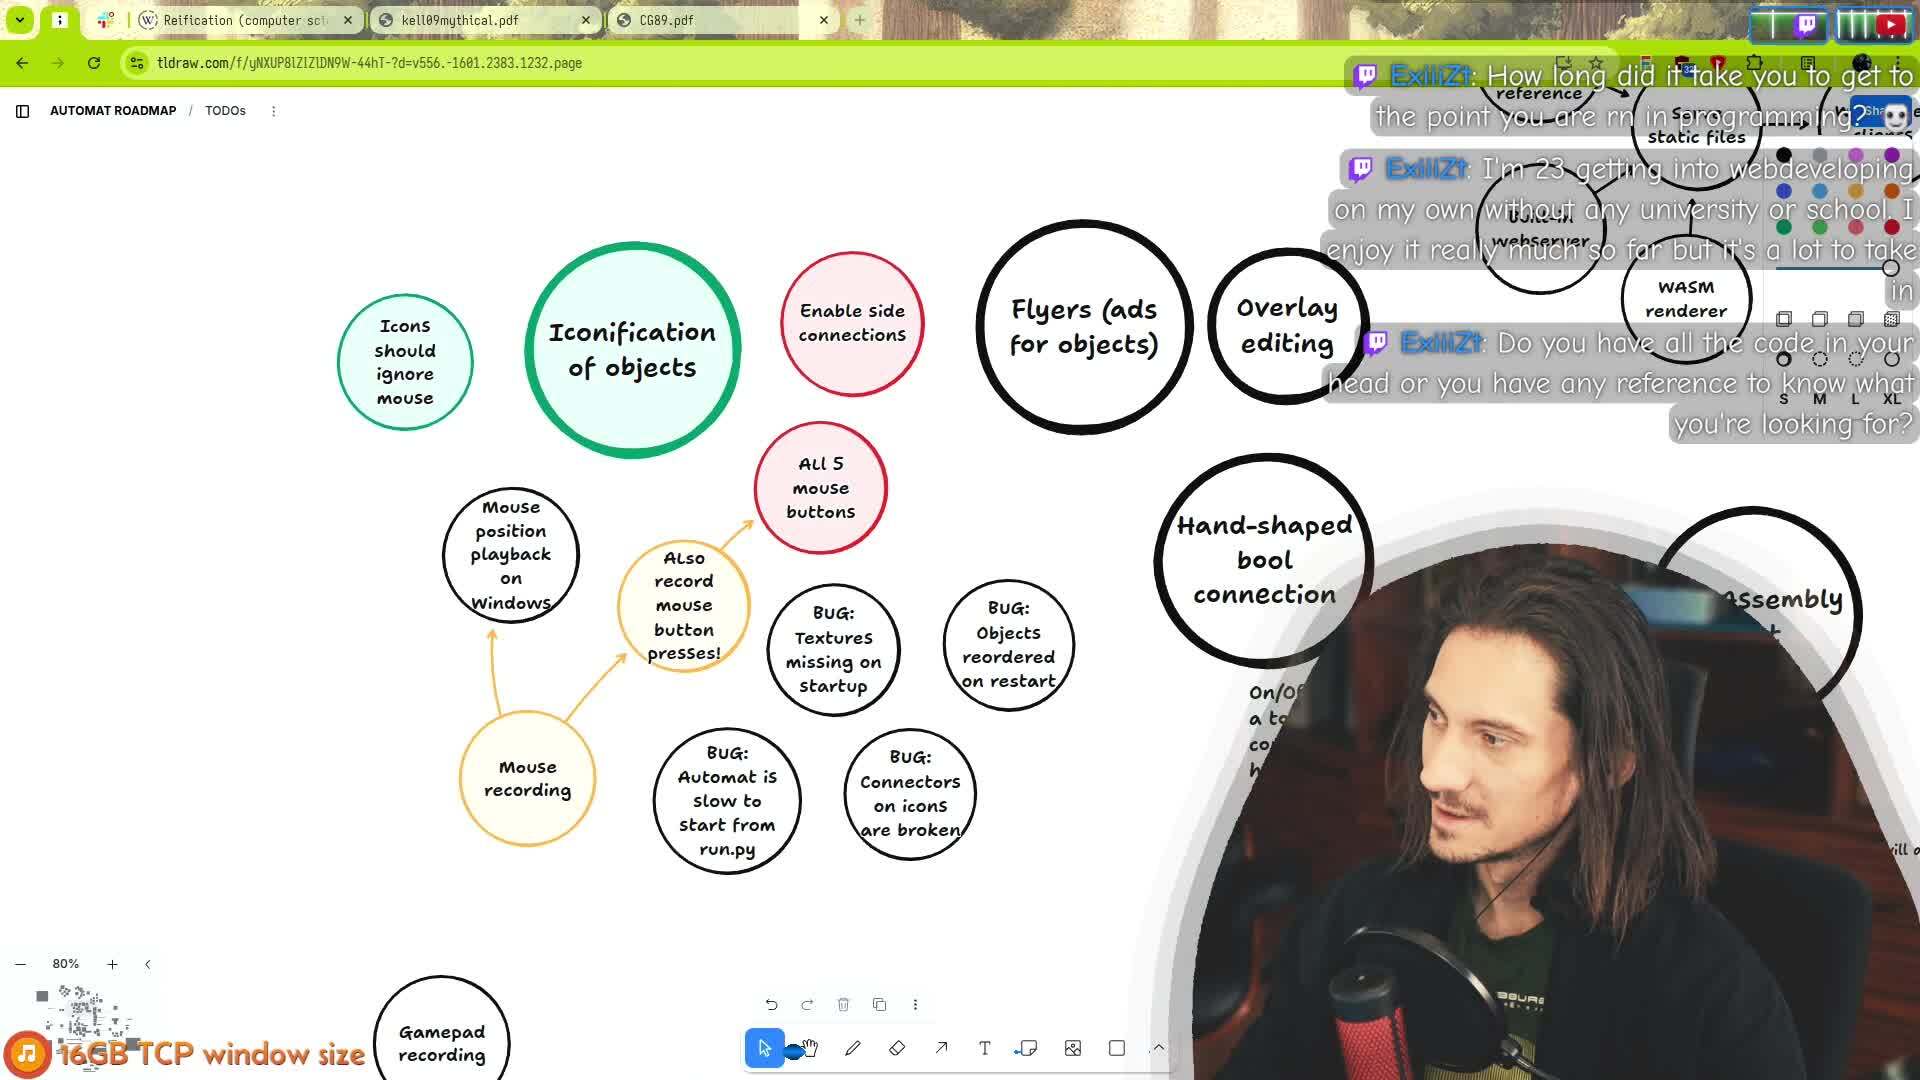Open the three-dot menu next to TODOs
Image resolution: width=1920 pixels, height=1080 pixels.
pos(273,111)
